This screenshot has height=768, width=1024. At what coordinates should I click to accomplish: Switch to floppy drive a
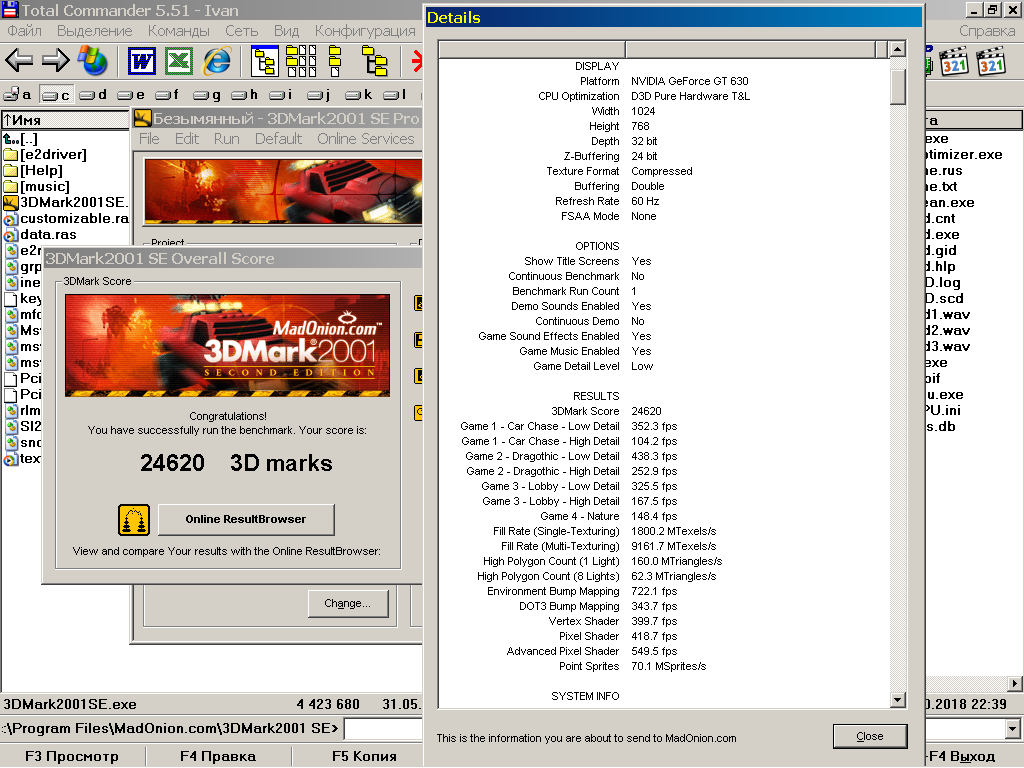(18, 95)
